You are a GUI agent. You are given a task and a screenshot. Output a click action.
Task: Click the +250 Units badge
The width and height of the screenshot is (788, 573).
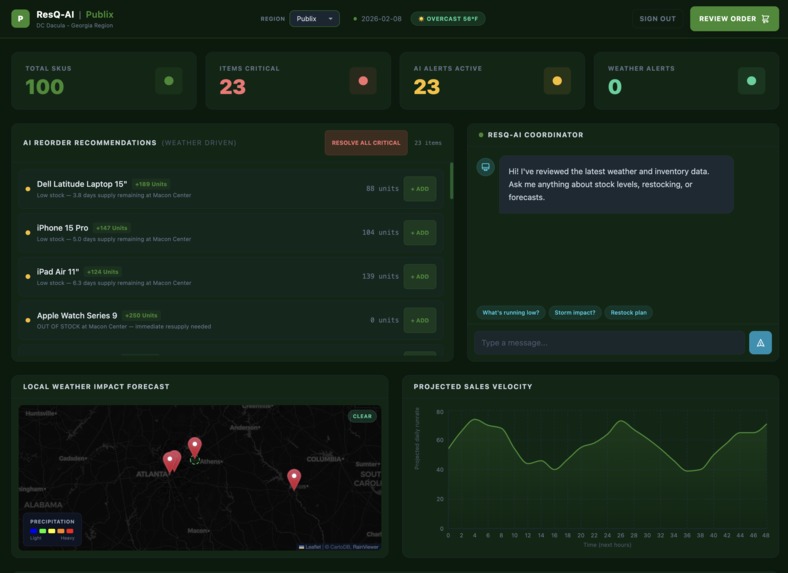coord(141,316)
